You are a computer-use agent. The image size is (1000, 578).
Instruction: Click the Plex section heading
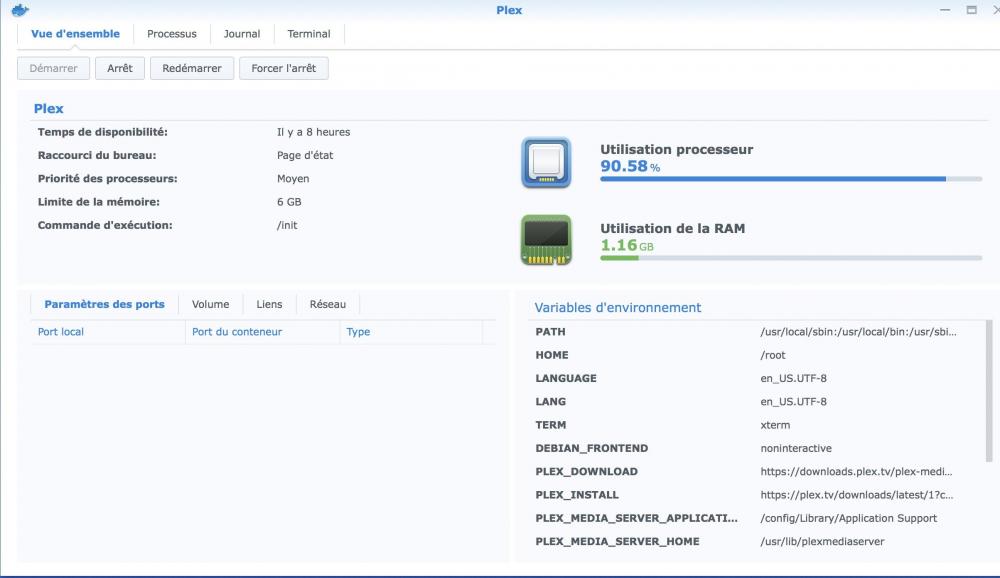pyautogui.click(x=48, y=108)
